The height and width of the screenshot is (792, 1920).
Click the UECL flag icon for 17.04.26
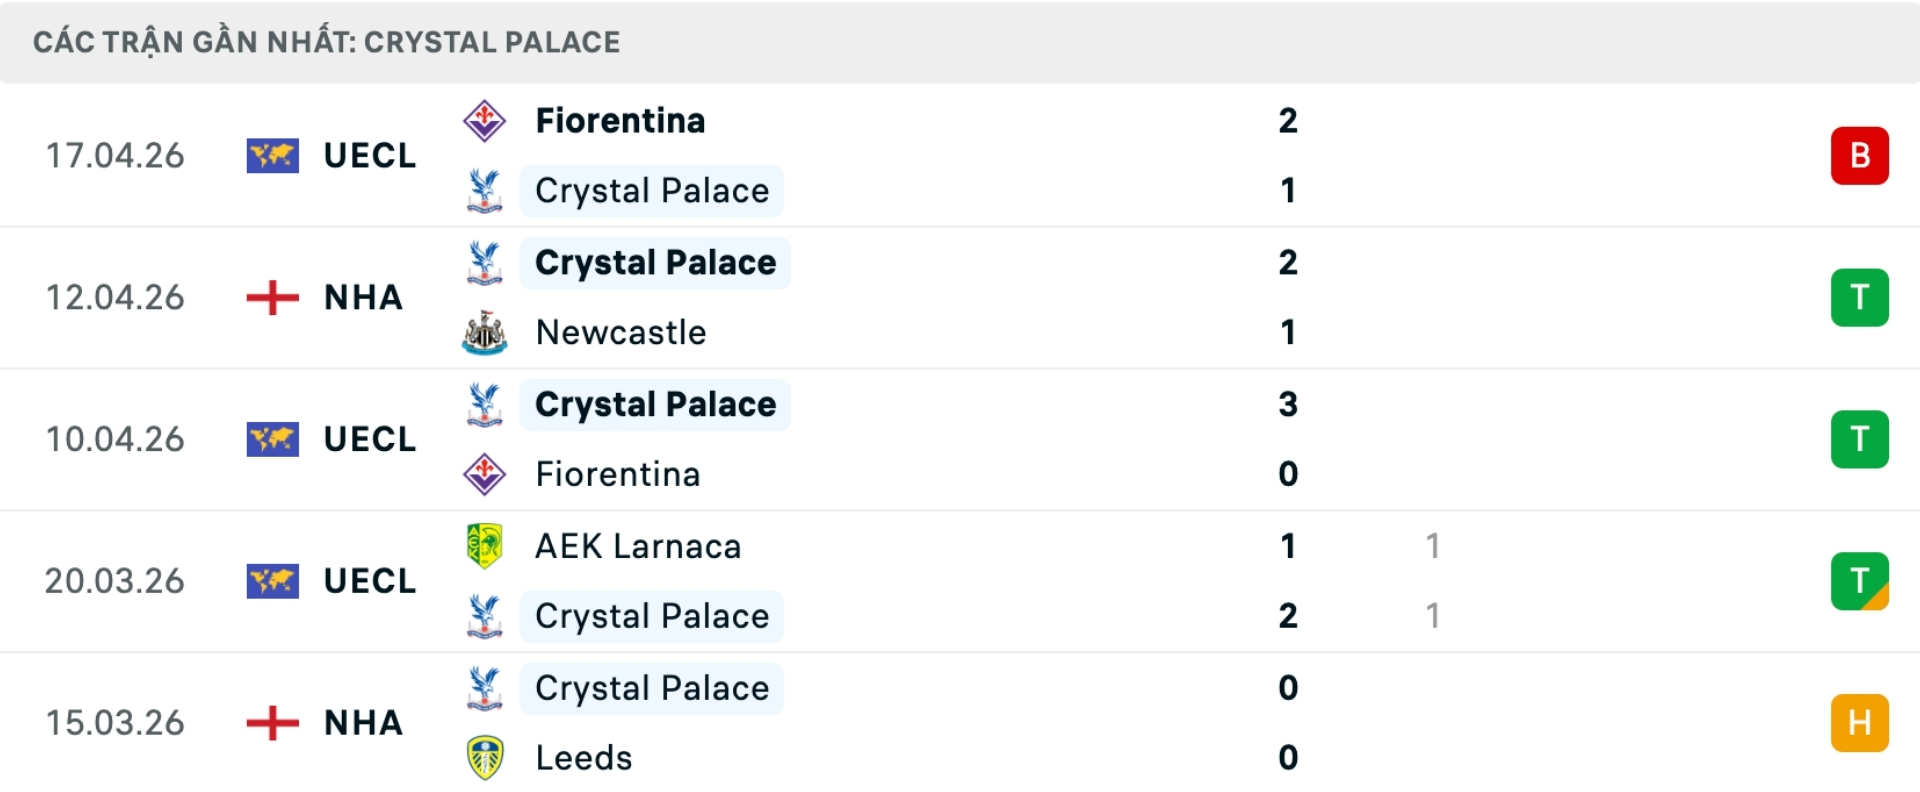click(272, 156)
